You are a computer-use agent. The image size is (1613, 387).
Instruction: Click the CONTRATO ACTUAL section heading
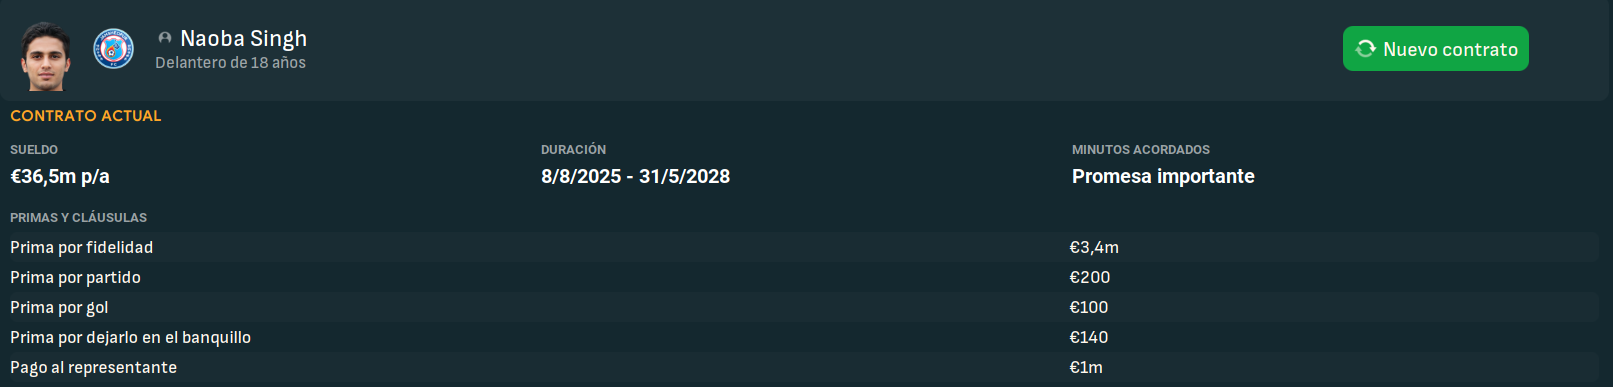[86, 116]
